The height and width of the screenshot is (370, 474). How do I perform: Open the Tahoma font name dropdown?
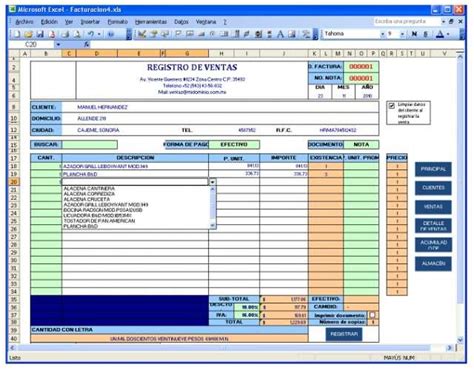click(383, 34)
